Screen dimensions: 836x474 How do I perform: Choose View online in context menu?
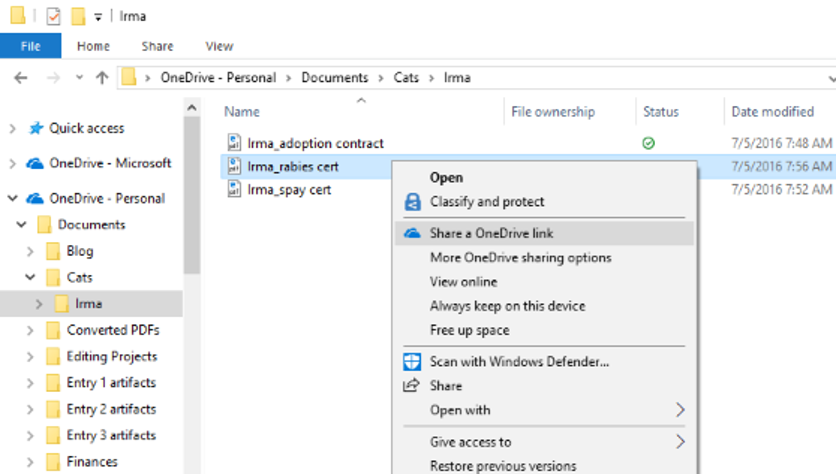tap(463, 282)
